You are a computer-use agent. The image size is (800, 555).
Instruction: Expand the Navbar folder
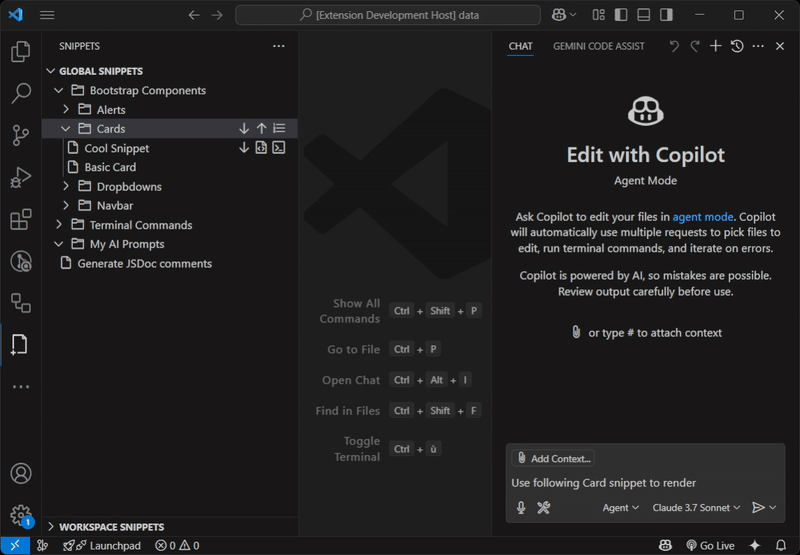coord(66,206)
